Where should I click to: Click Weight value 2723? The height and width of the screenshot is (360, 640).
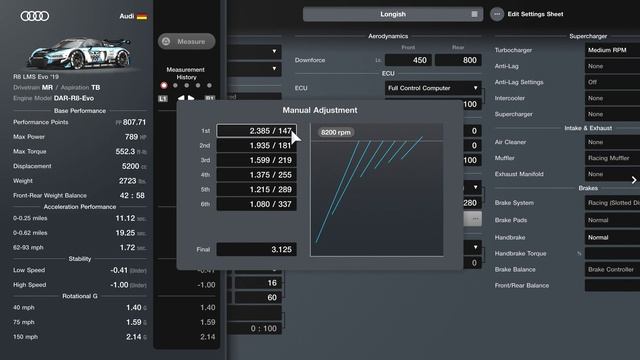coord(127,181)
